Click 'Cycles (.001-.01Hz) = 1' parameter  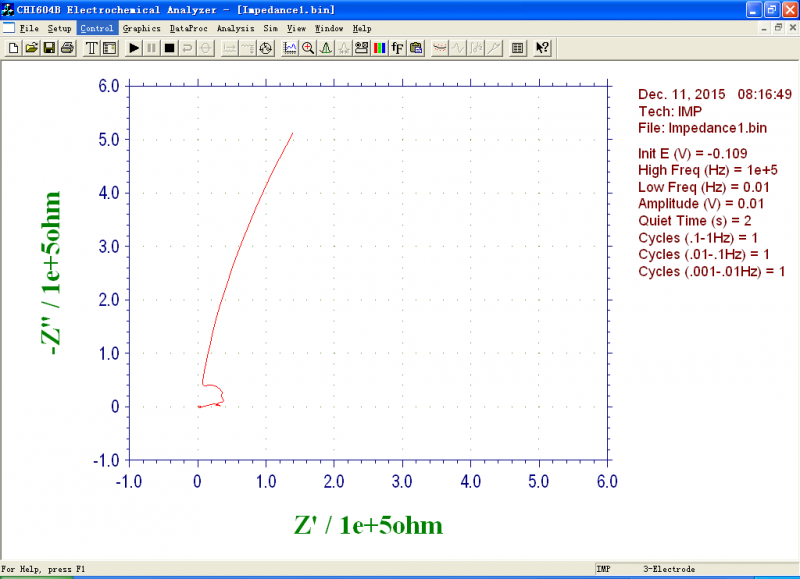711,271
